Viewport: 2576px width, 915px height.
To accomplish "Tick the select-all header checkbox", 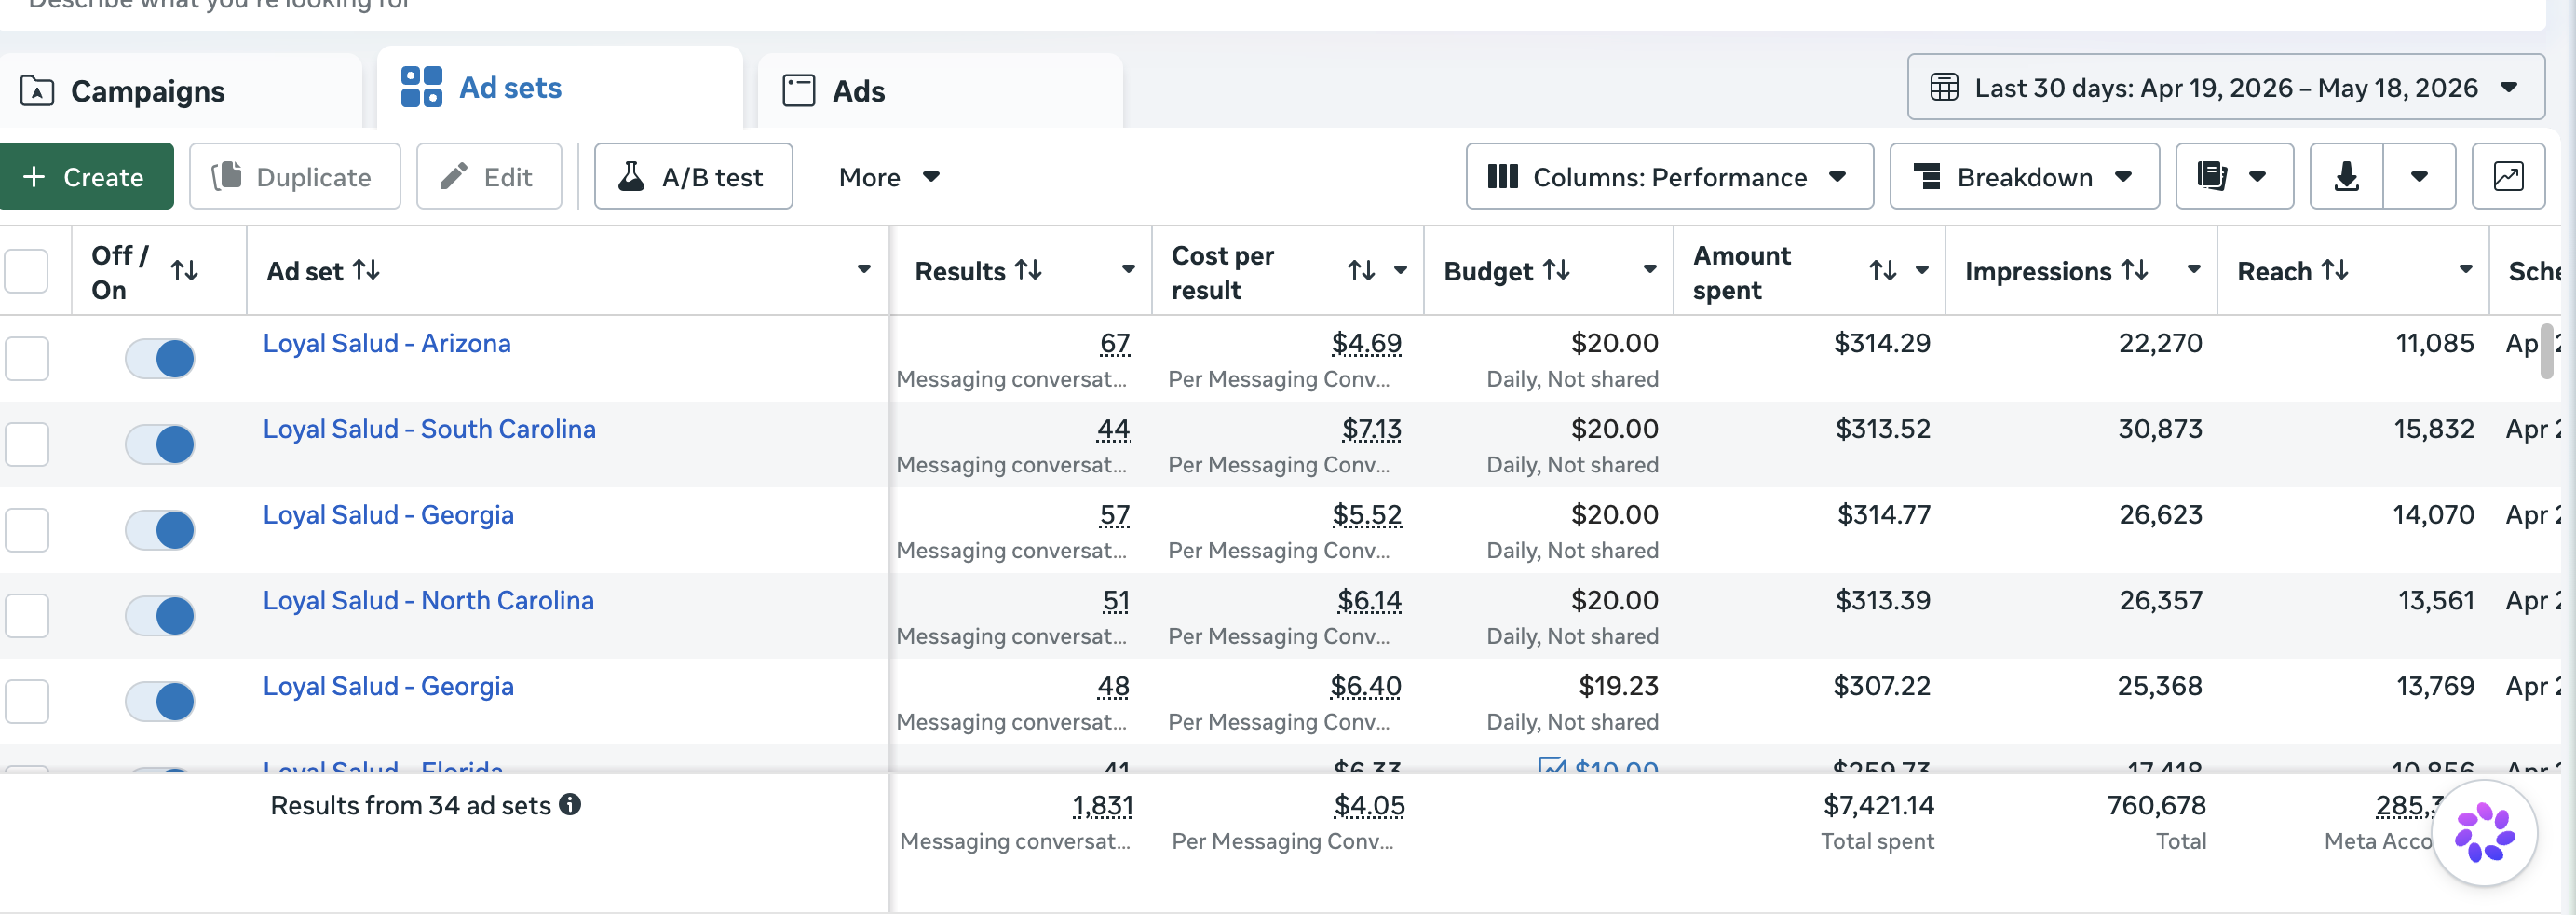I will [27, 271].
